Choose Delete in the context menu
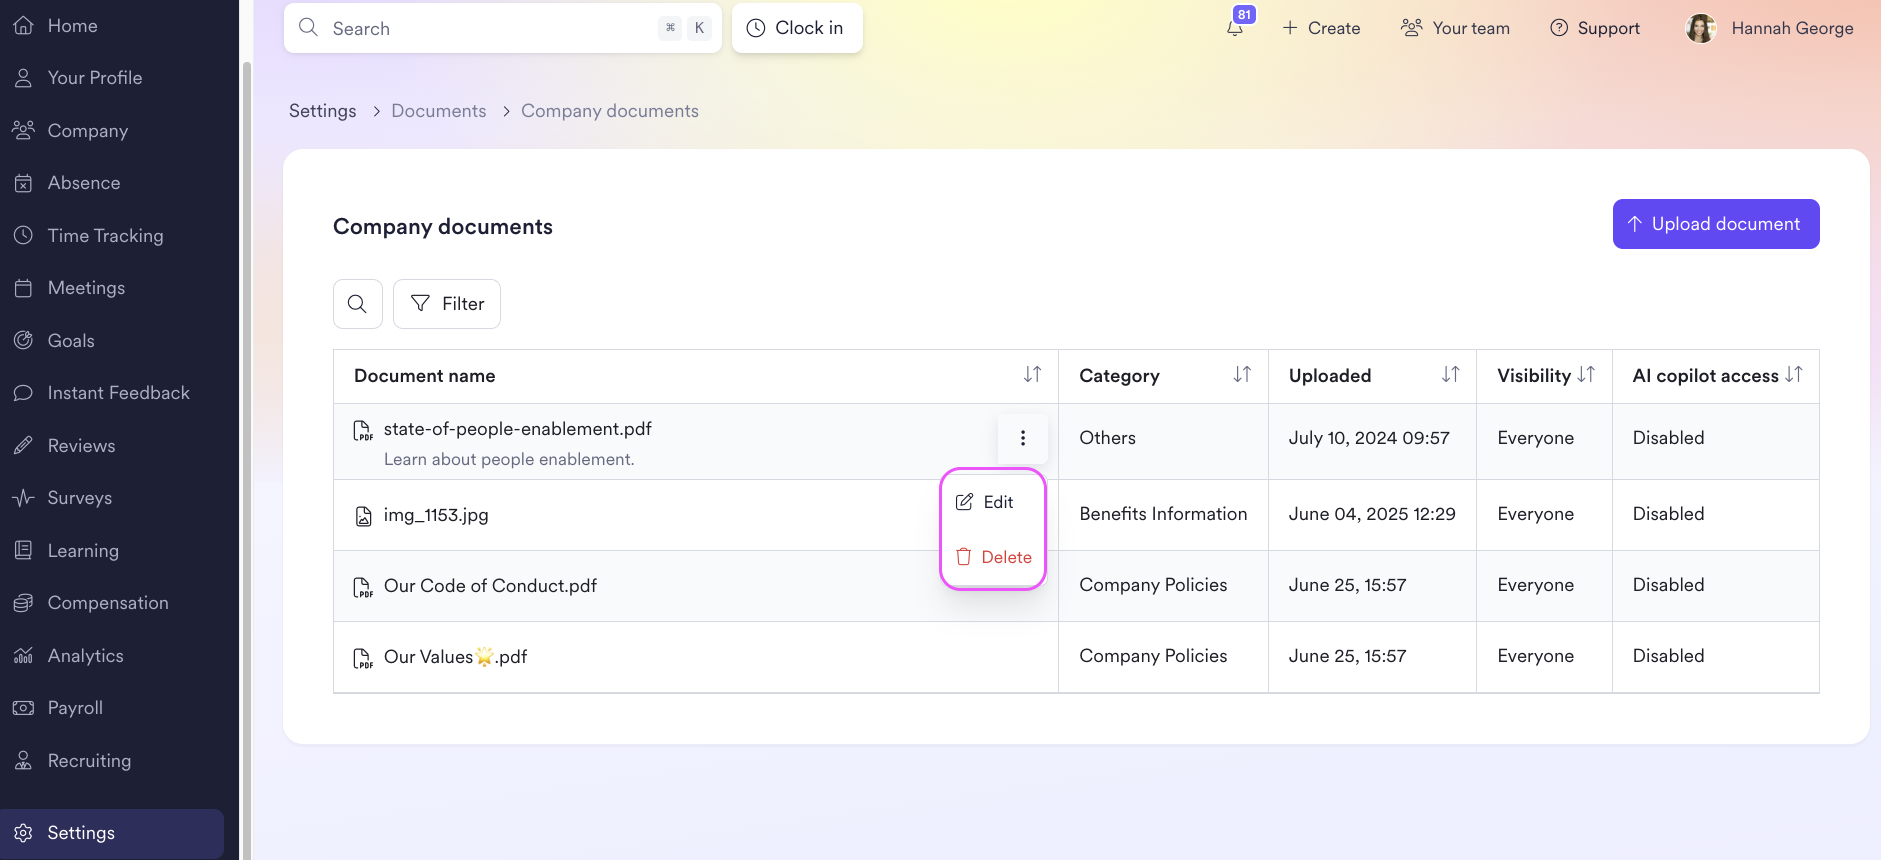1881x860 pixels. (993, 557)
